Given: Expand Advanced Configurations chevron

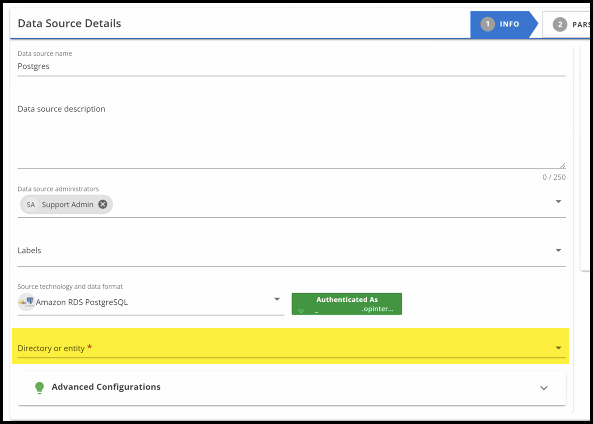Looking at the screenshot, I should pyautogui.click(x=543, y=388).
